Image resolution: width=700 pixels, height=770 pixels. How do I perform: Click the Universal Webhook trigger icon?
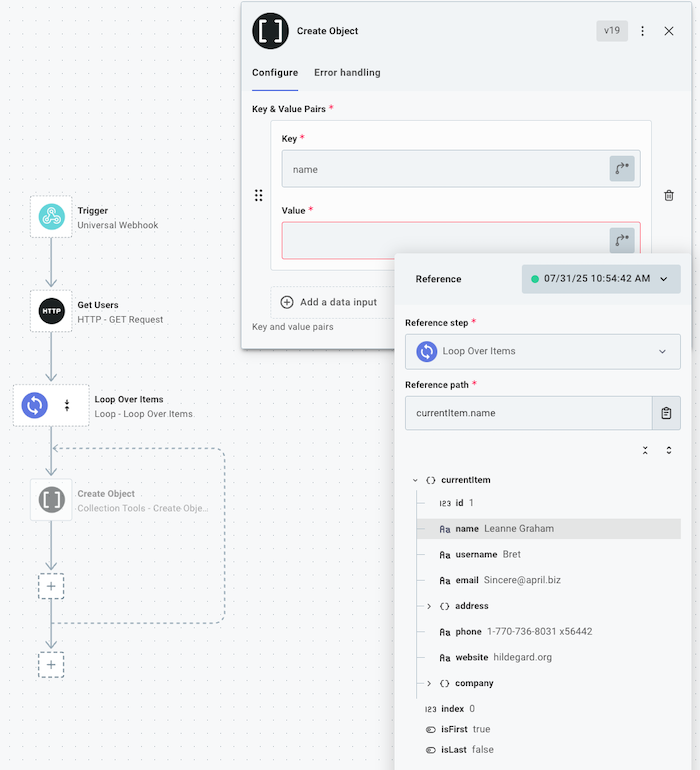click(51, 217)
